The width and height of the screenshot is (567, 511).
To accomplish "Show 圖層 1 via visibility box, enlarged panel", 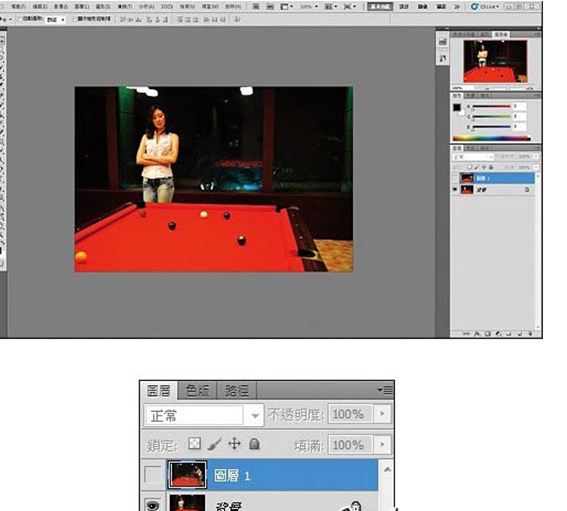I will click(153, 474).
